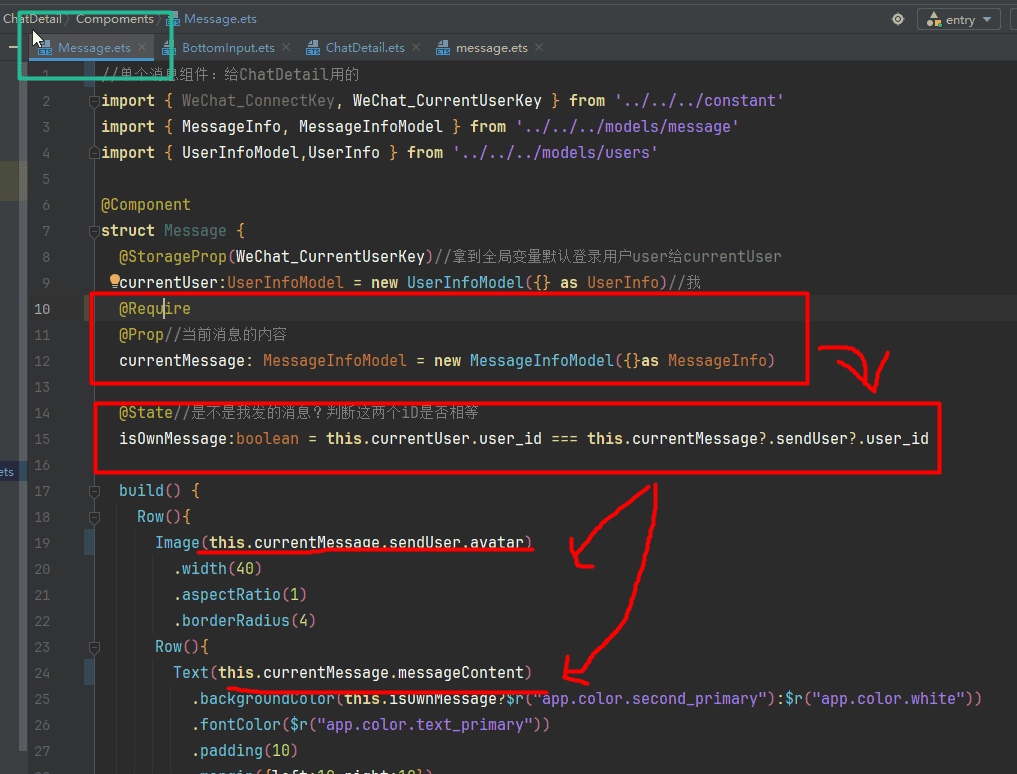The image size is (1017, 774).
Task: Close the BottomInput.ets tab
Action: pos(286,48)
